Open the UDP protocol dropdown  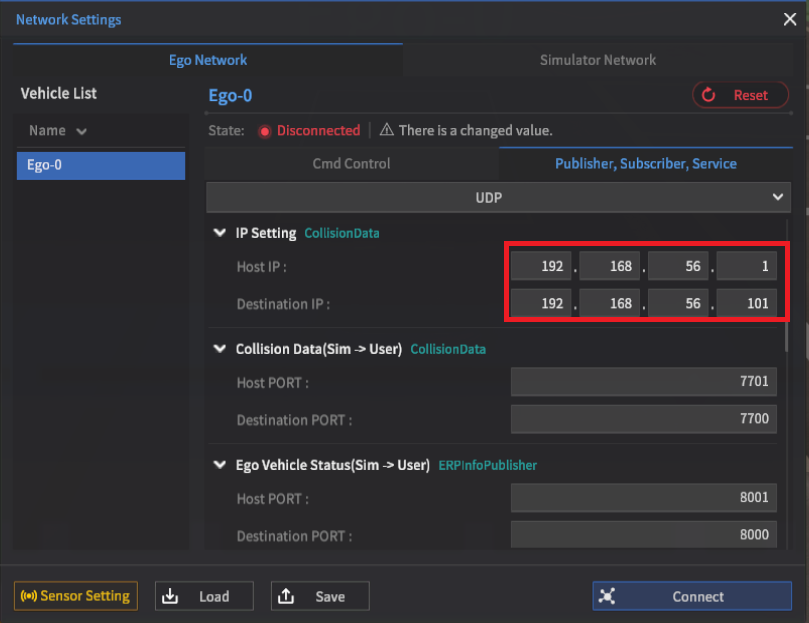pyautogui.click(x=498, y=197)
